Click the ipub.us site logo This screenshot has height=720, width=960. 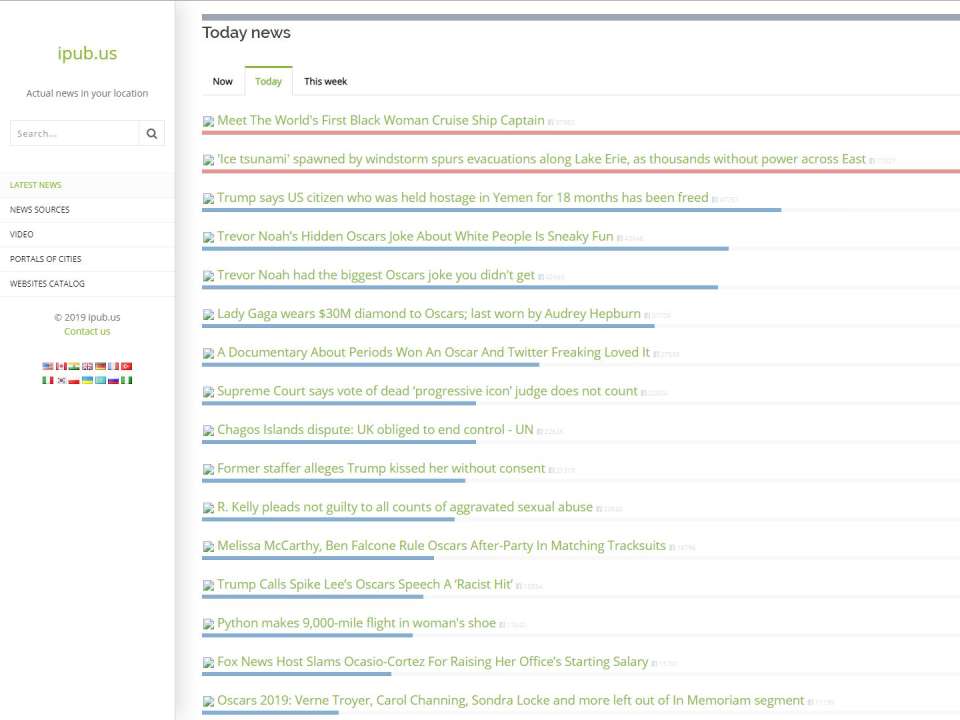87,54
